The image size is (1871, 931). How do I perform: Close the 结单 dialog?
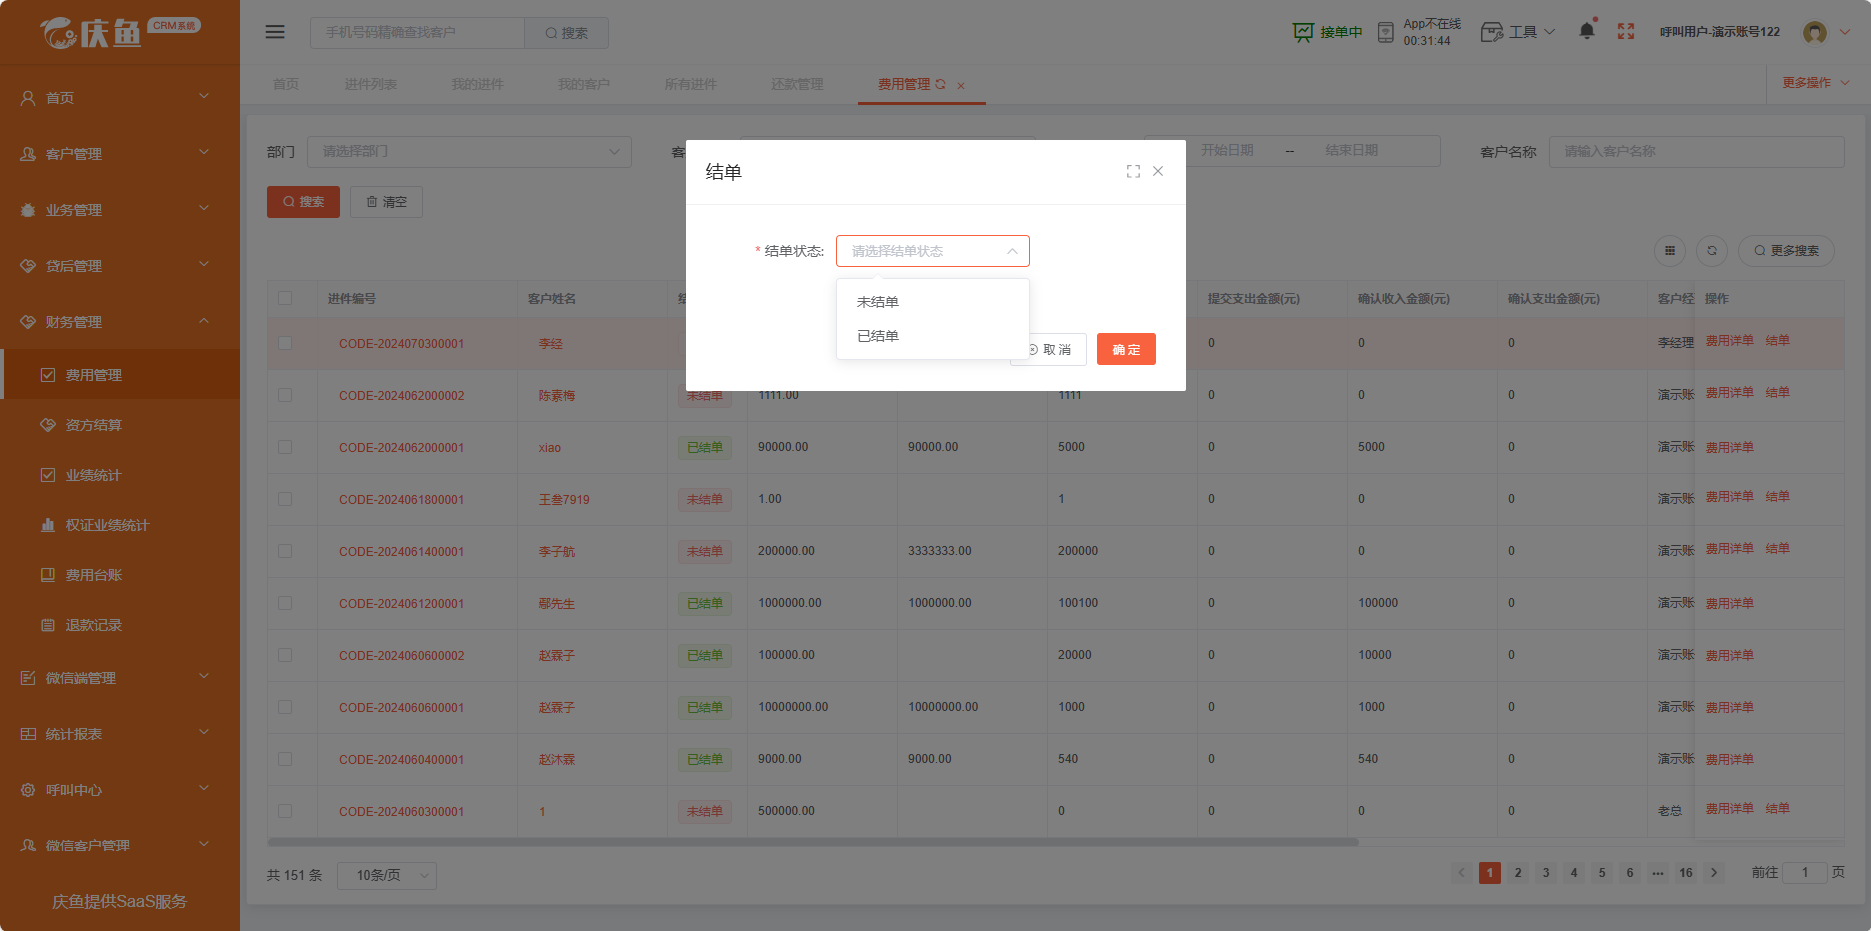1158,171
